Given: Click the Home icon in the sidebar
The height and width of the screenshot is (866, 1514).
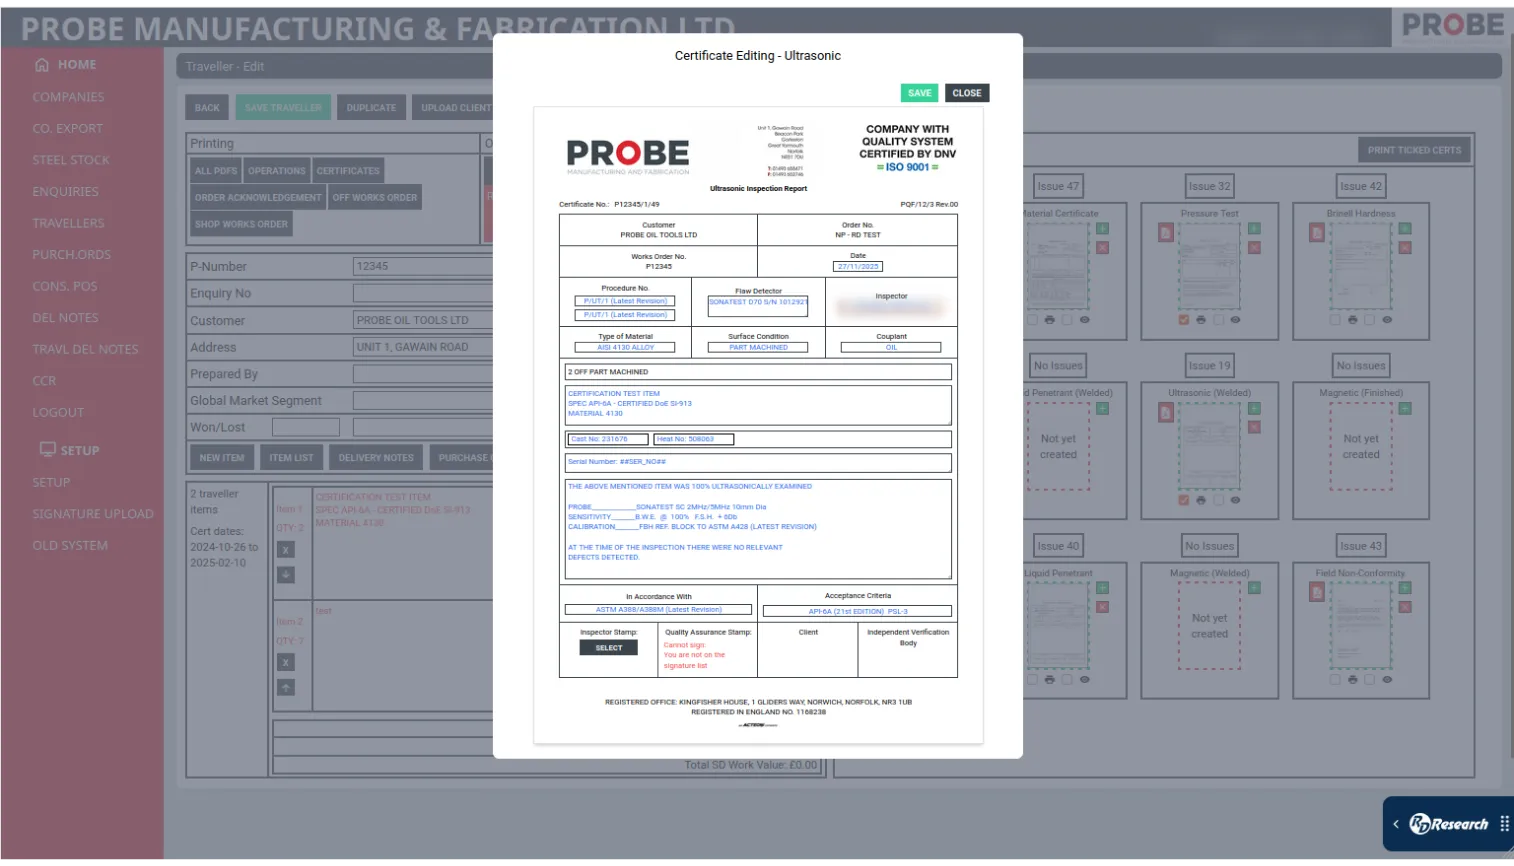Looking at the screenshot, I should 42,65.
